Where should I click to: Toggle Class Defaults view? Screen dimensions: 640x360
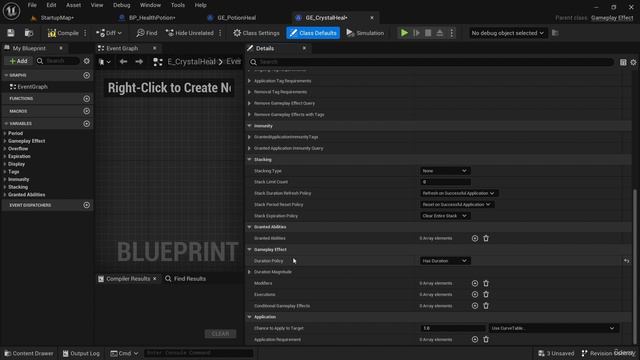click(x=313, y=33)
